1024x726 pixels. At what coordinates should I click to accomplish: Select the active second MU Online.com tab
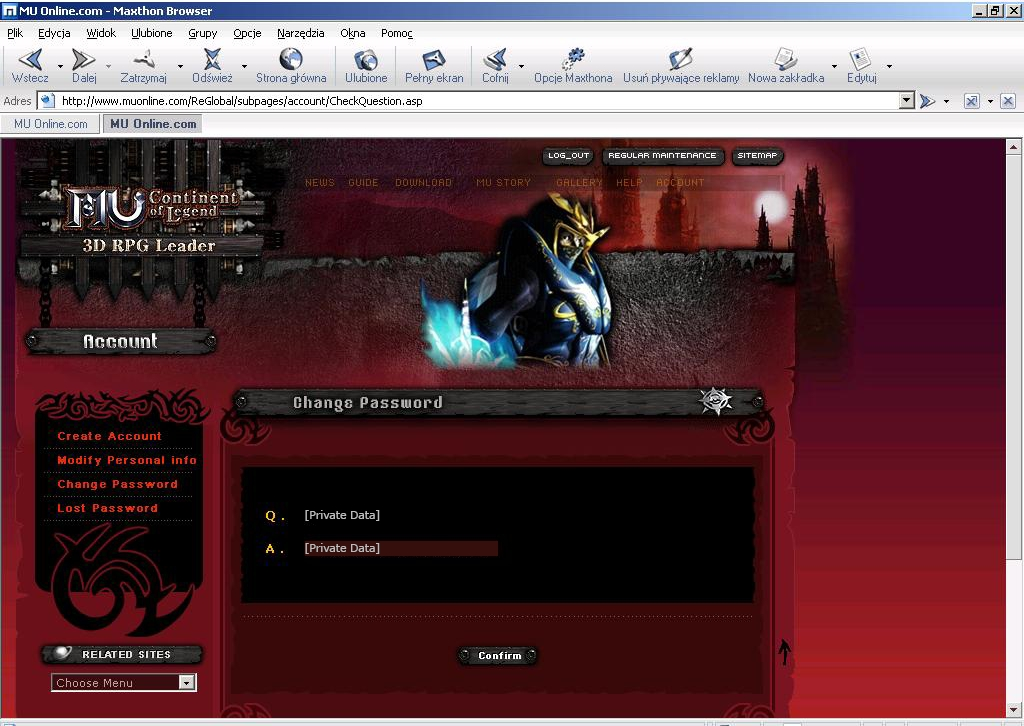pyautogui.click(x=153, y=124)
